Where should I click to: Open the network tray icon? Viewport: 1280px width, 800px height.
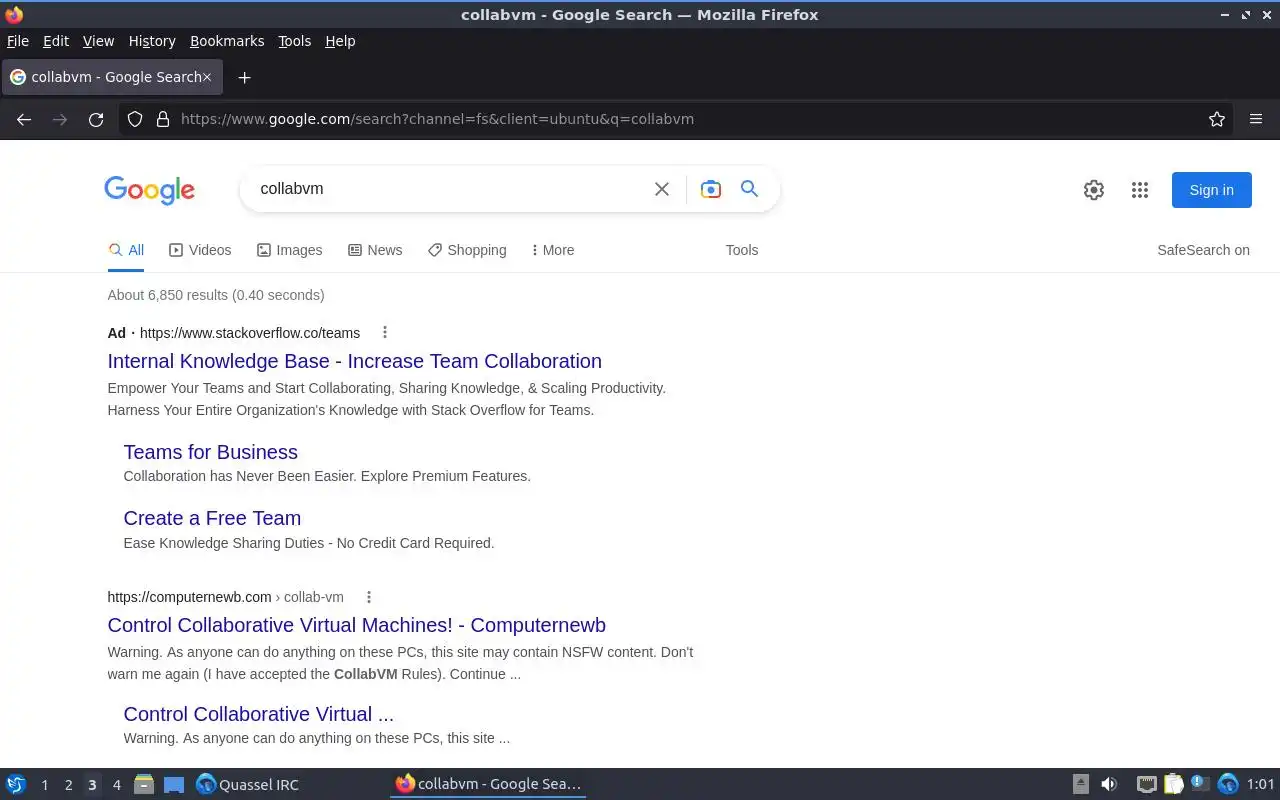click(1147, 784)
